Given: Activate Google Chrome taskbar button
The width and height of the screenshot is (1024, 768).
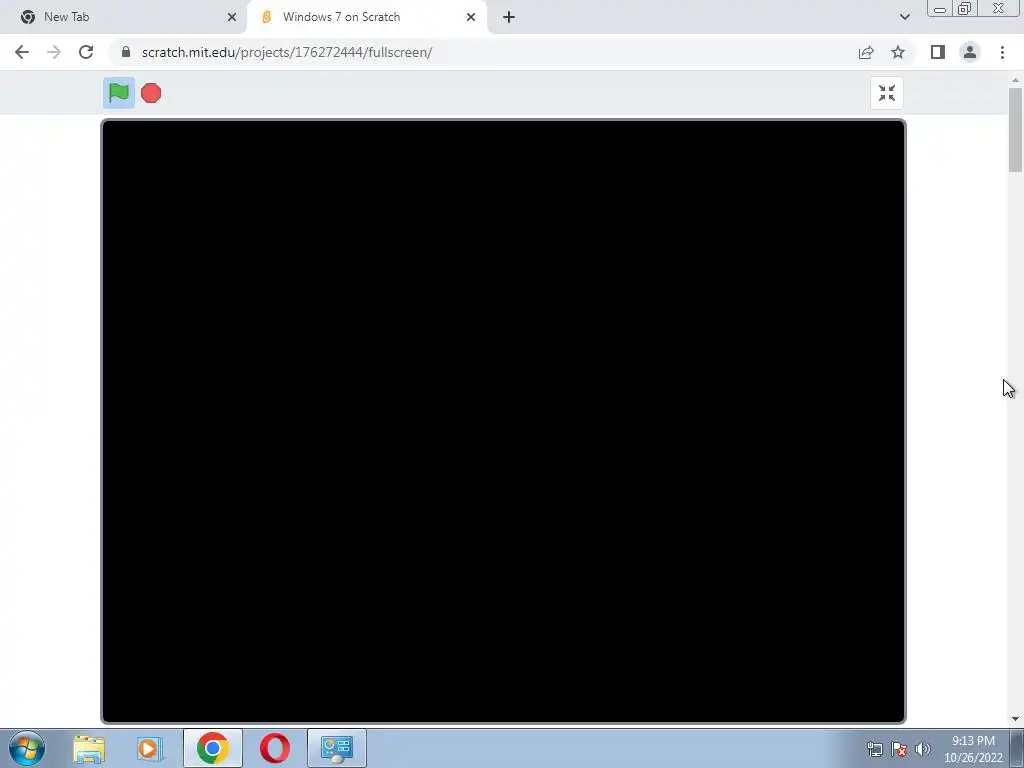Looking at the screenshot, I should click(x=213, y=748).
